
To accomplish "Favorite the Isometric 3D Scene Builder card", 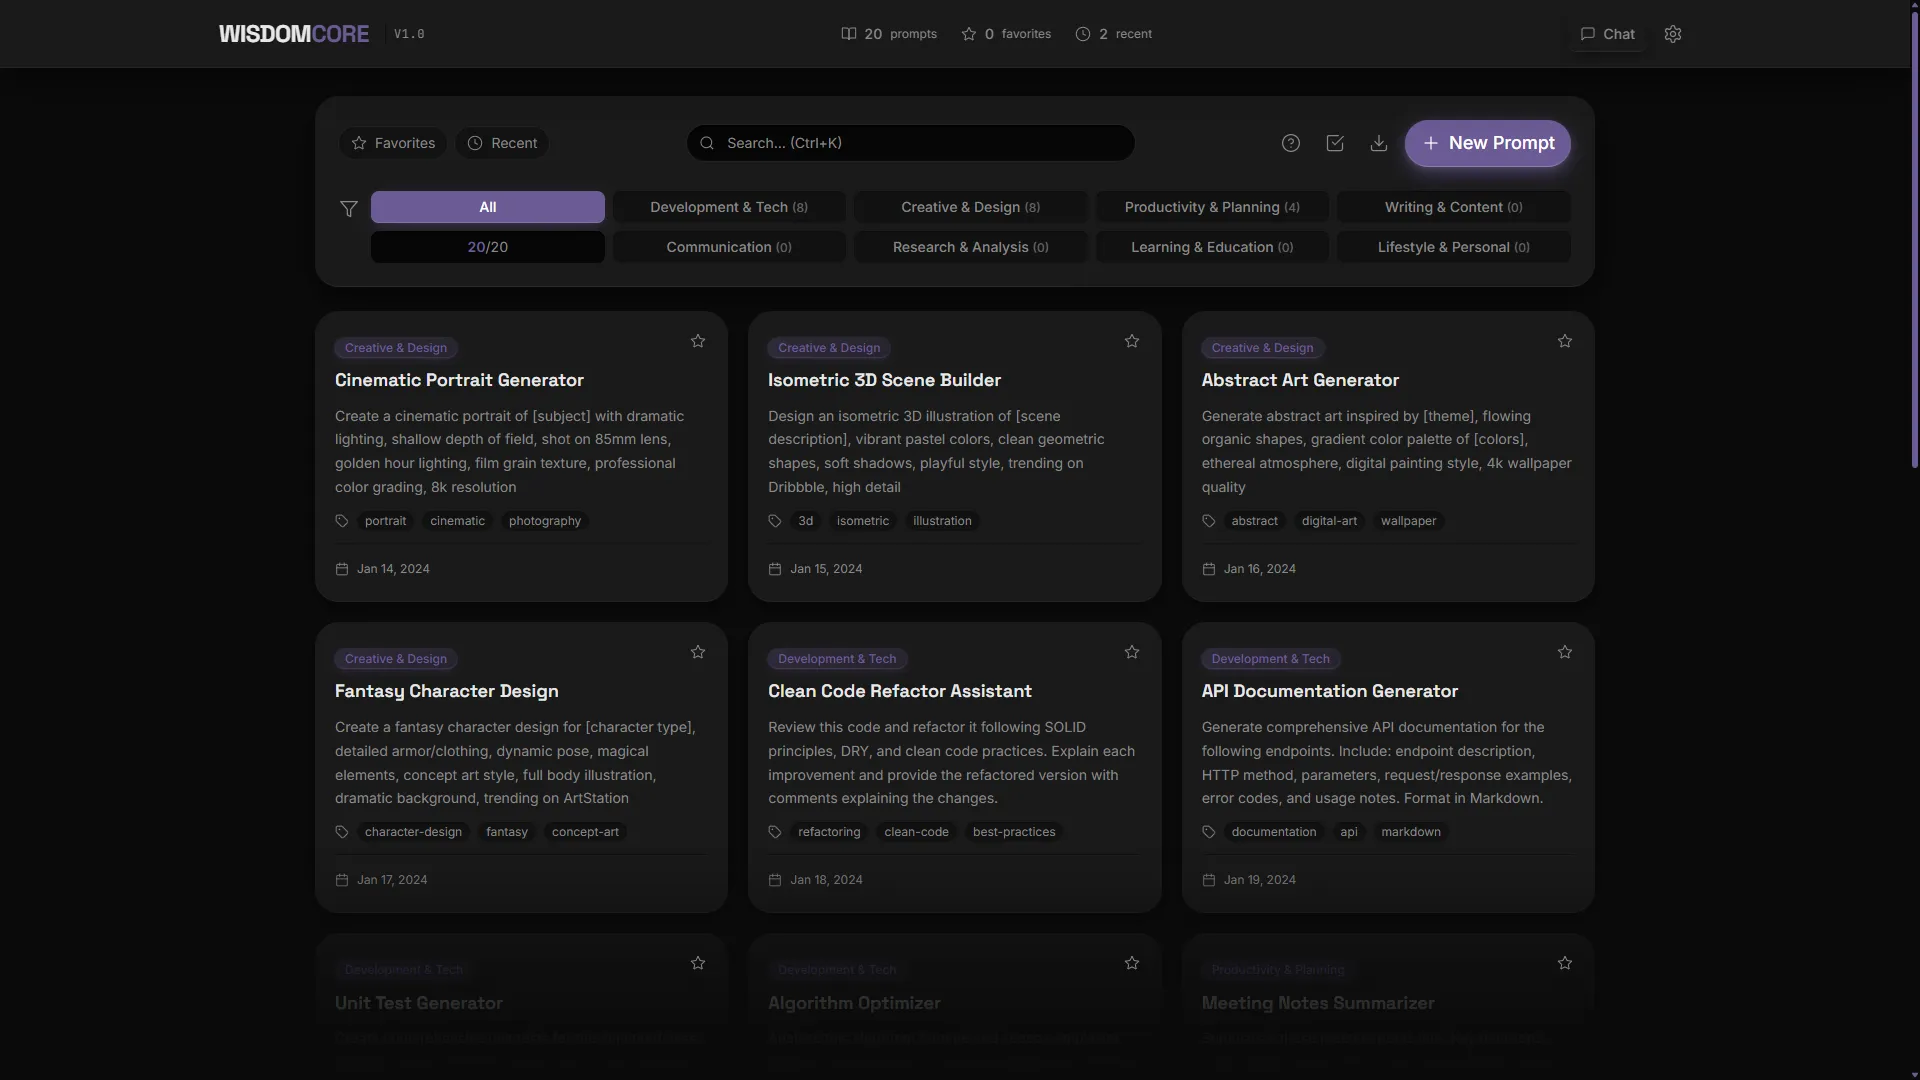I will tap(1132, 341).
